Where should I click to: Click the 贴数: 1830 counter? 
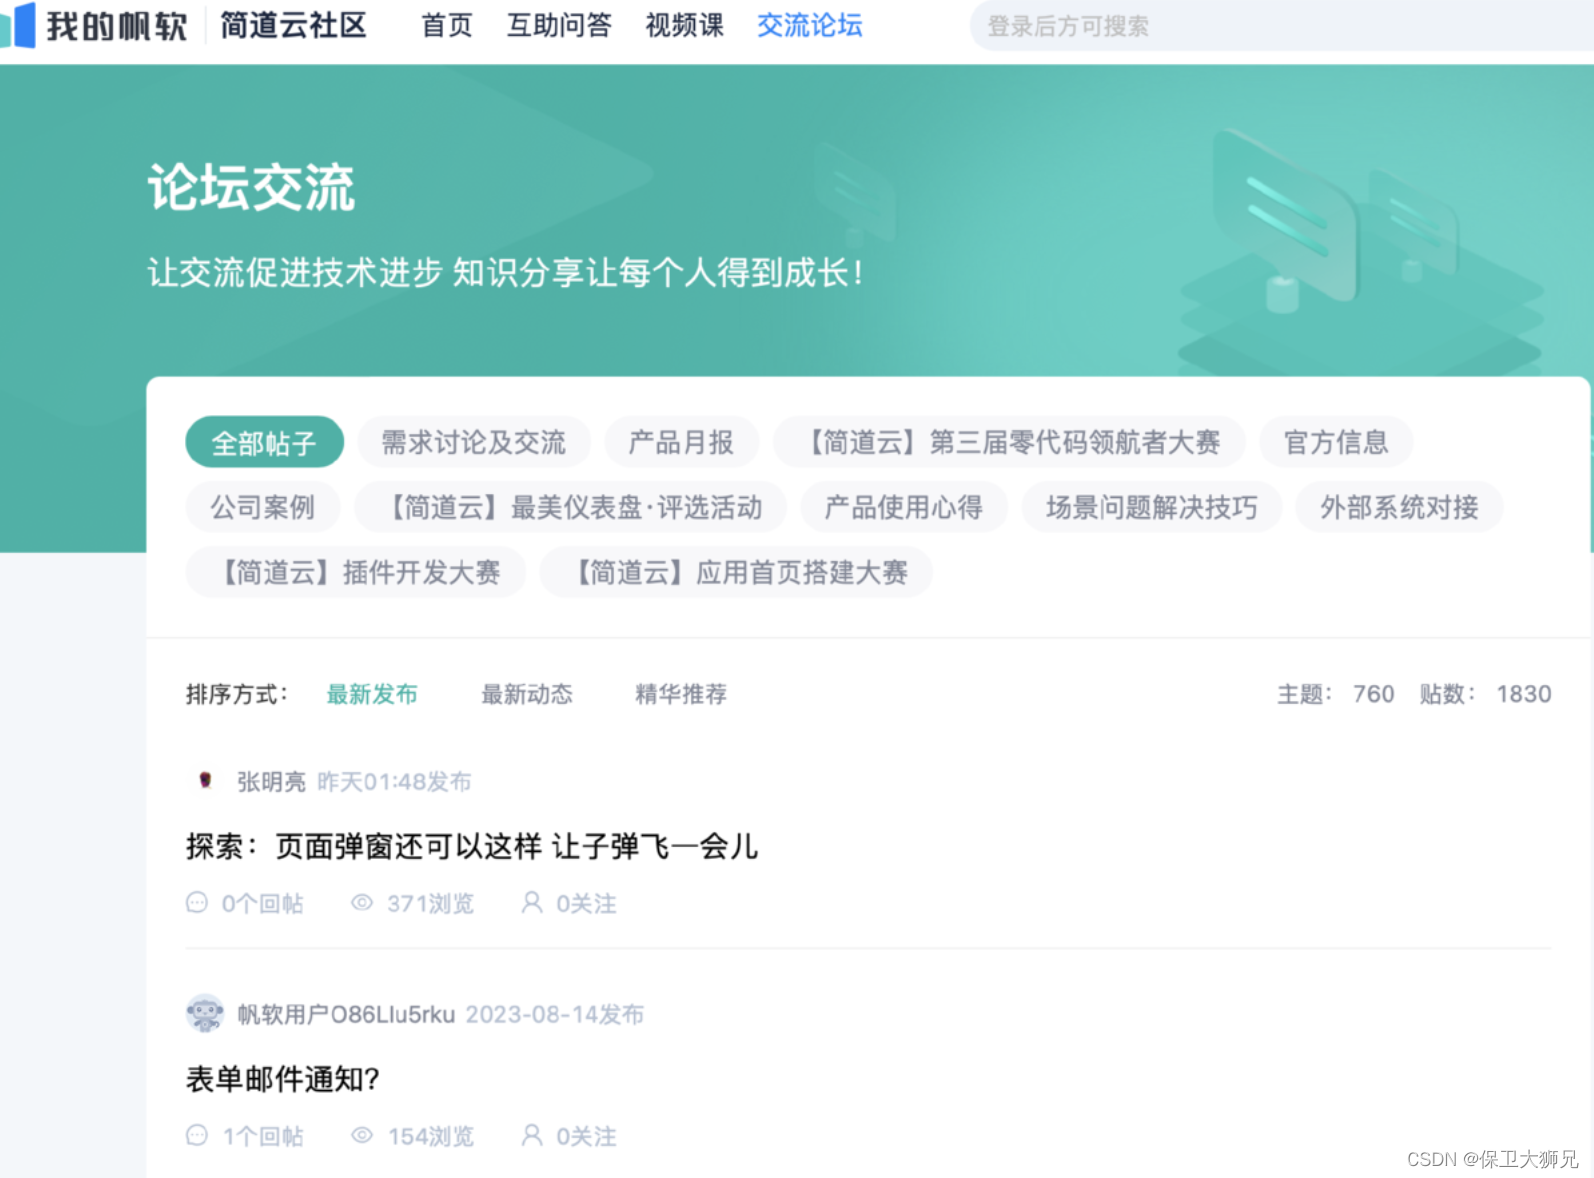pos(1485,694)
